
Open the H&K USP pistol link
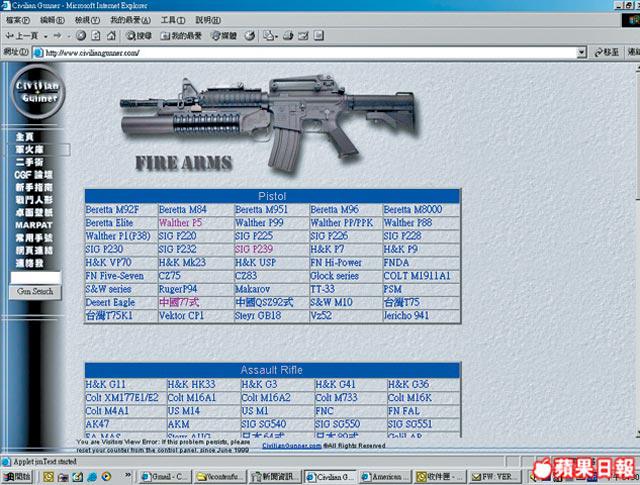click(x=256, y=263)
